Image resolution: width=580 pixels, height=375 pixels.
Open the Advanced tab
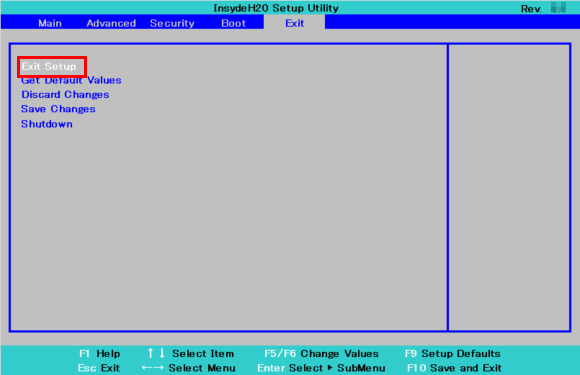point(111,23)
